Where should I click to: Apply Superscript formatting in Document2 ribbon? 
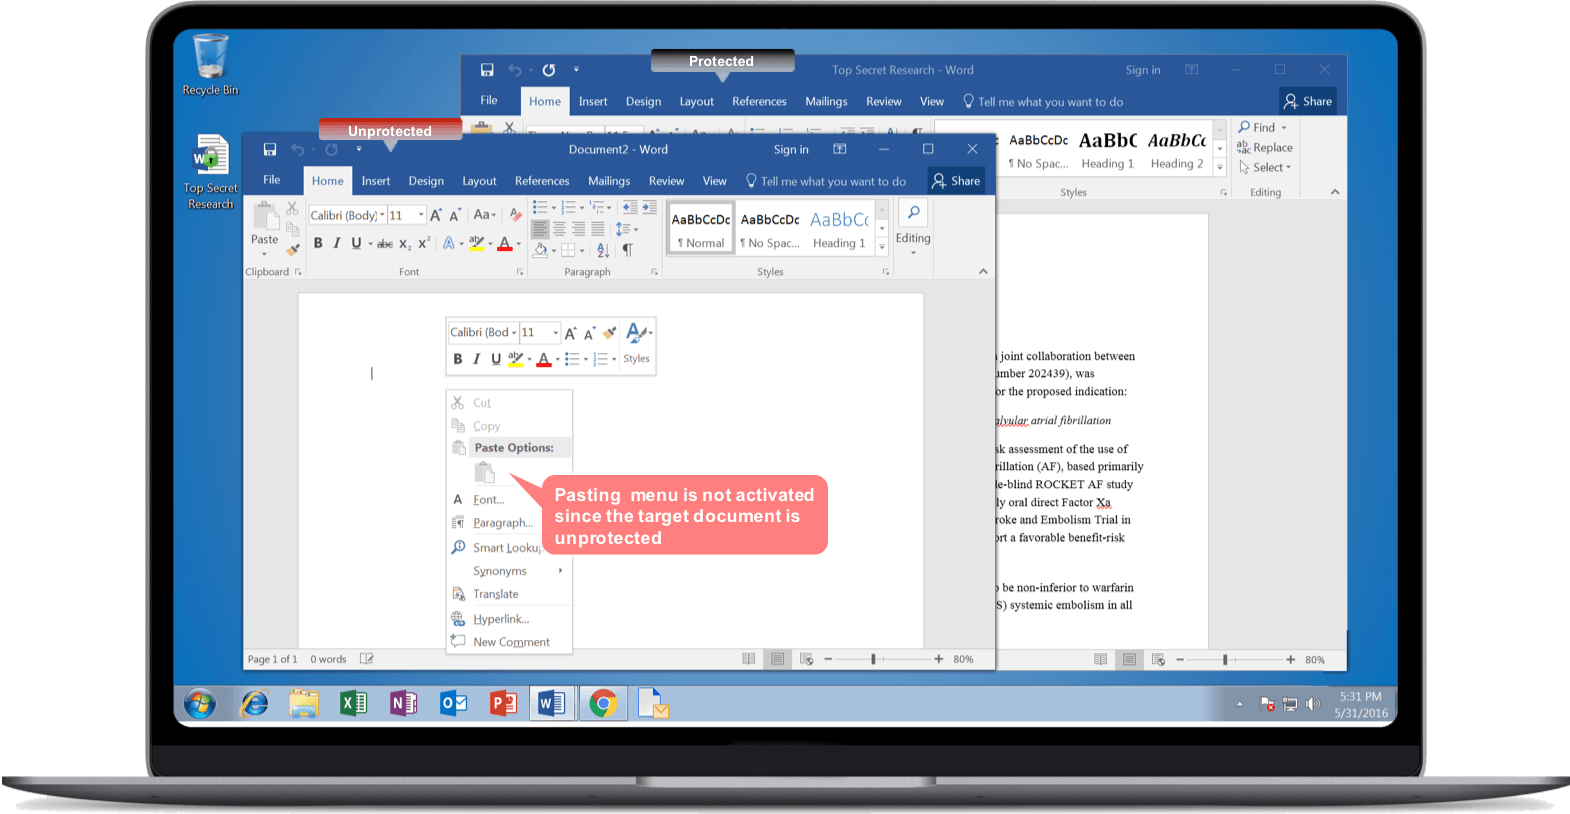click(x=424, y=243)
